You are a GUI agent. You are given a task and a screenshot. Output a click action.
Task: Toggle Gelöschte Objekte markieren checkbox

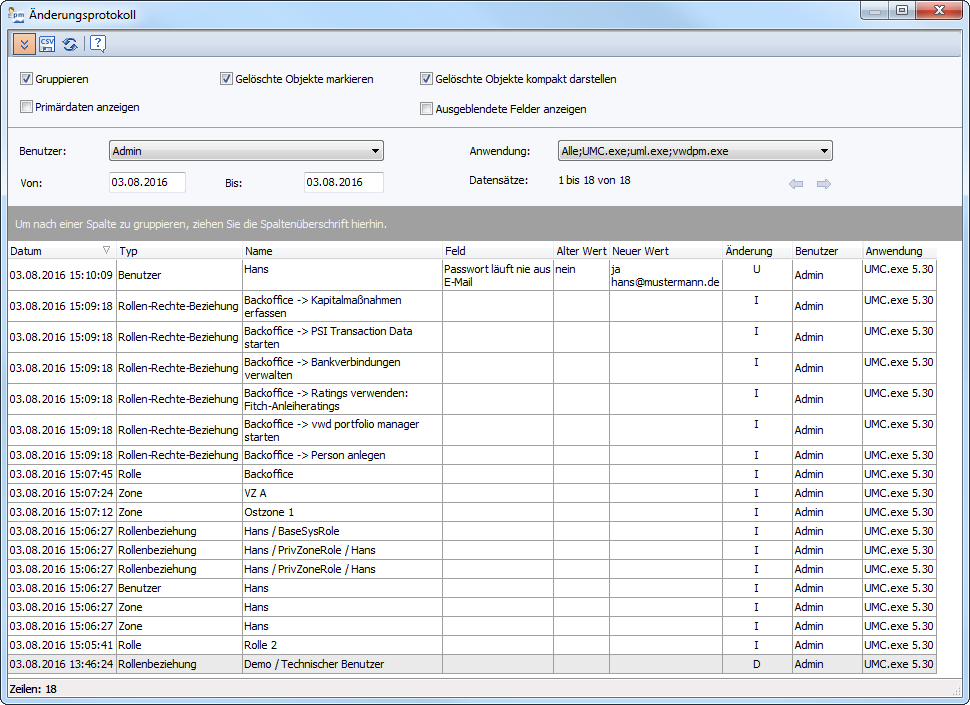pos(226,79)
